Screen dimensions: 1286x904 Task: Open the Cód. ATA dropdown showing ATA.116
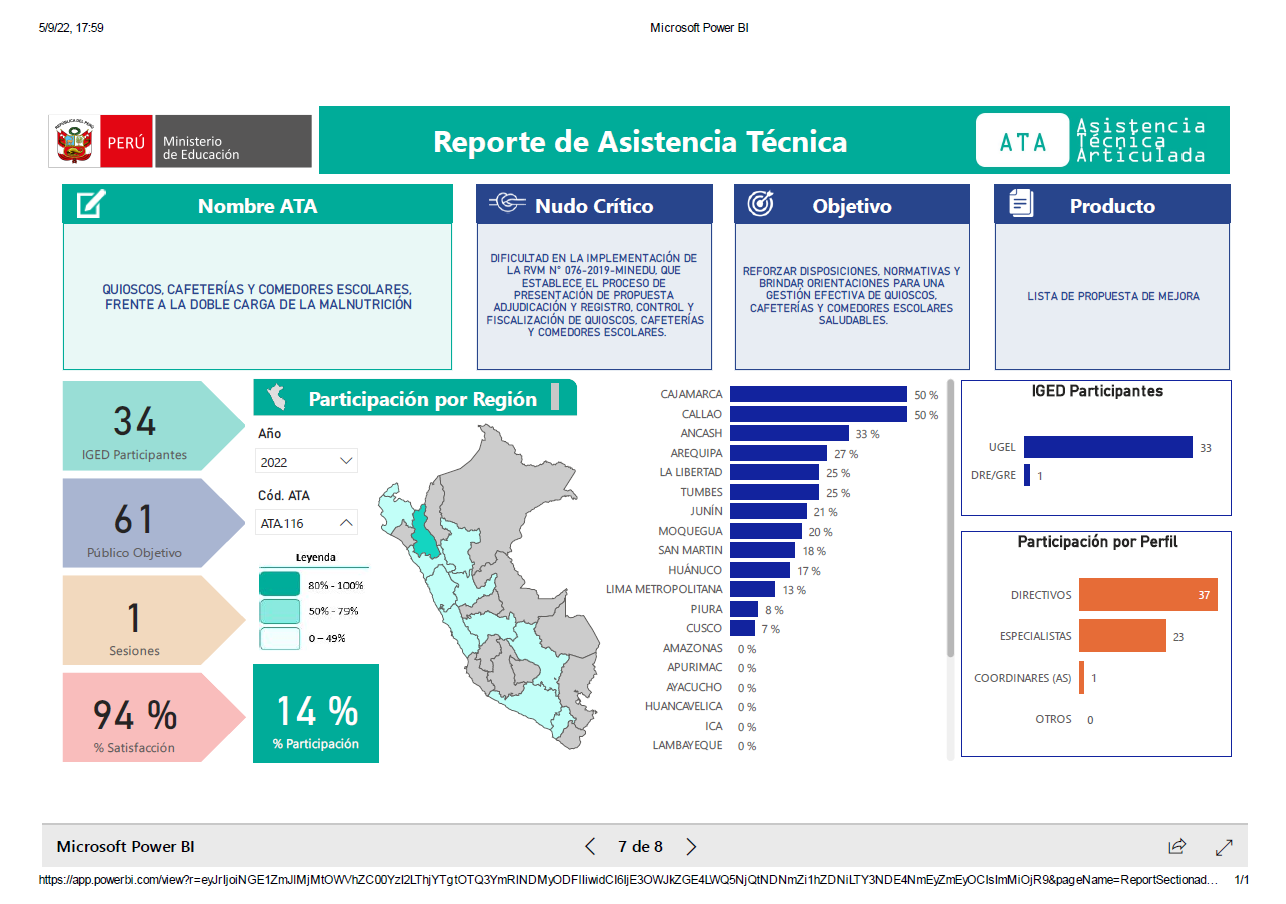[x=307, y=522]
